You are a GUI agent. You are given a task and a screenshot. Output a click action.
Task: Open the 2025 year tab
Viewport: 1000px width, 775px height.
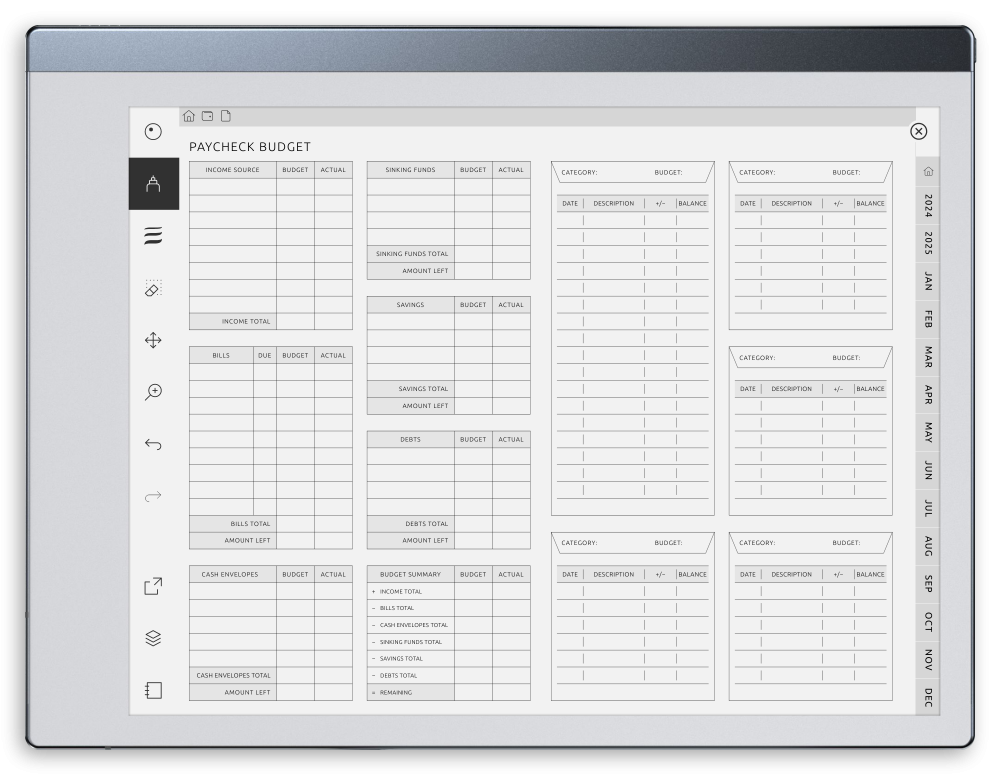point(927,243)
